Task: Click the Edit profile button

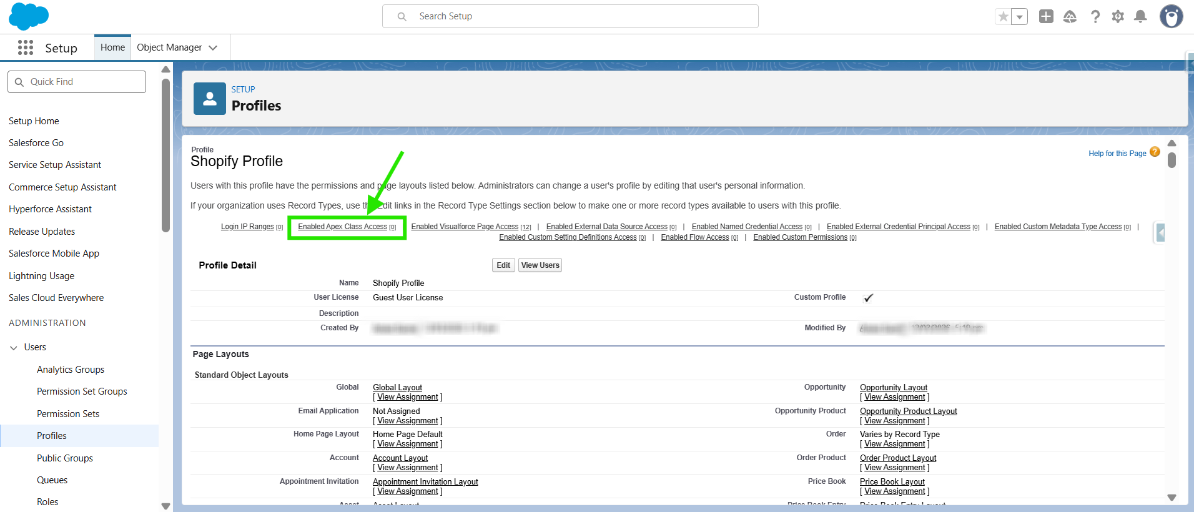Action: click(x=503, y=265)
